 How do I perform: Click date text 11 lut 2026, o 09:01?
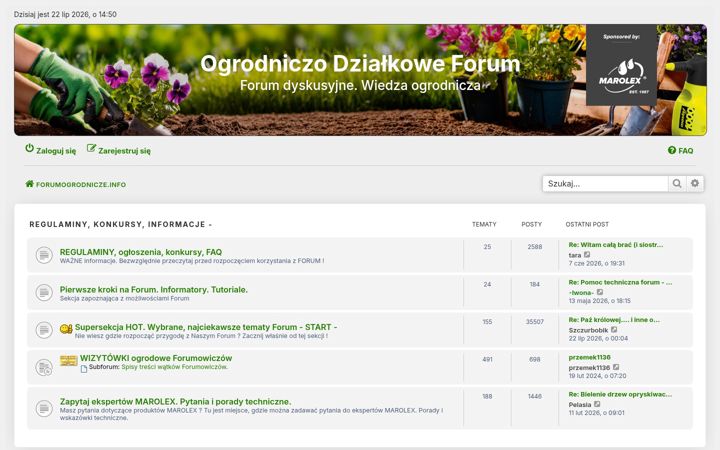pyautogui.click(x=596, y=413)
